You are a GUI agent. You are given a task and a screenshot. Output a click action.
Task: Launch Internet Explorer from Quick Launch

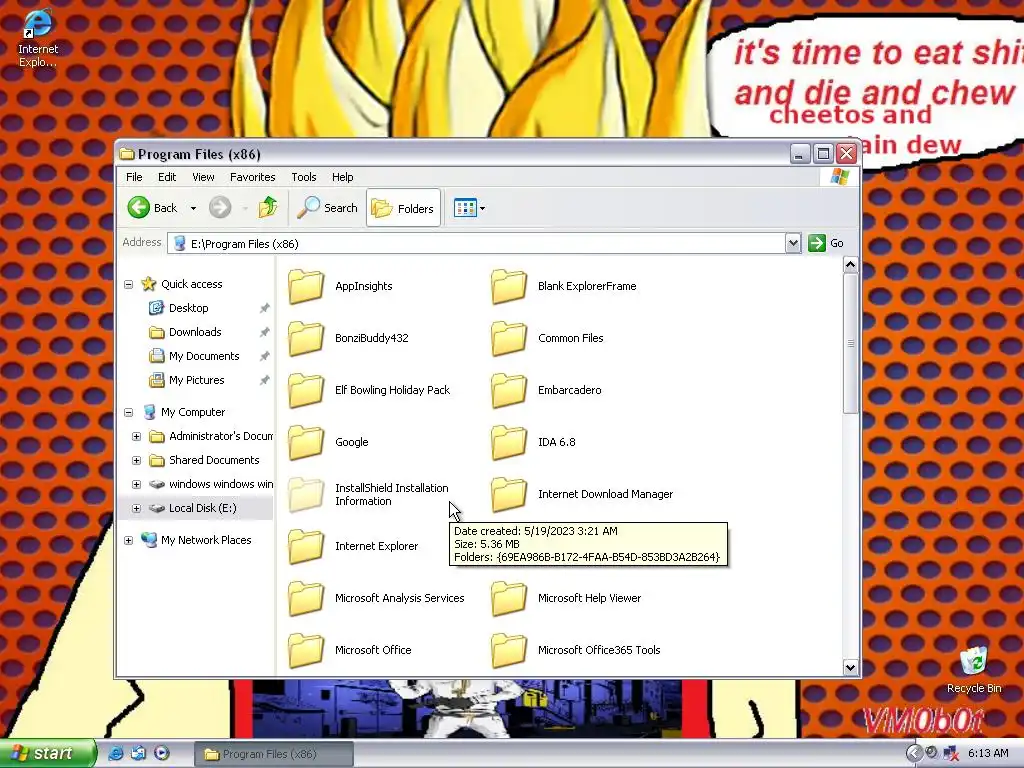point(116,753)
